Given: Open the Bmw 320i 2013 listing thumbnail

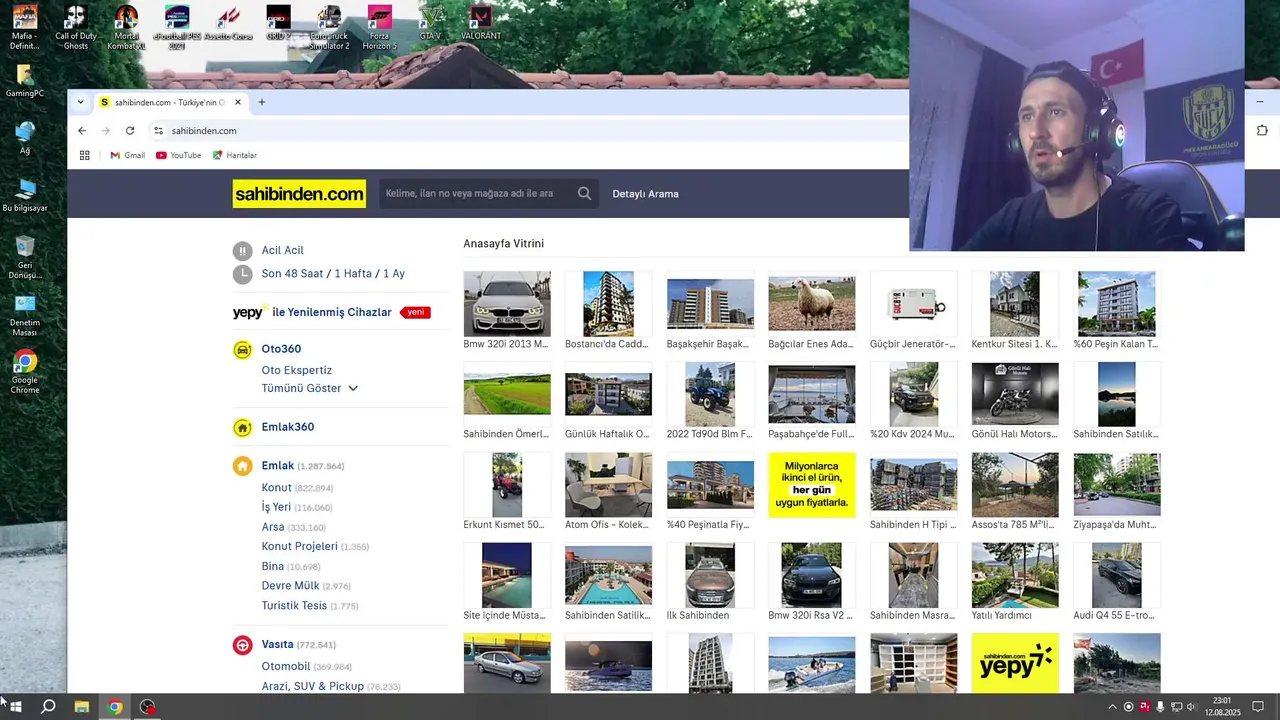Looking at the screenshot, I should pyautogui.click(x=507, y=303).
